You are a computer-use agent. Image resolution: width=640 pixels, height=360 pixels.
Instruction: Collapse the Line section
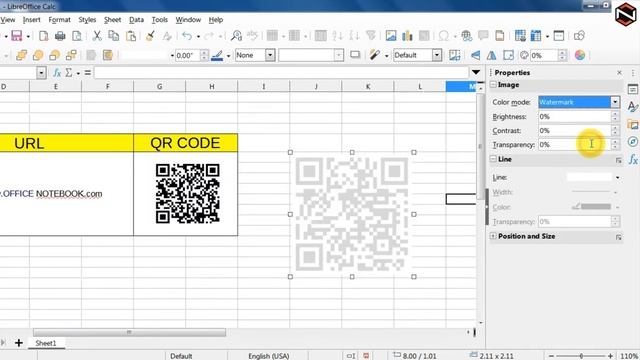[493, 159]
